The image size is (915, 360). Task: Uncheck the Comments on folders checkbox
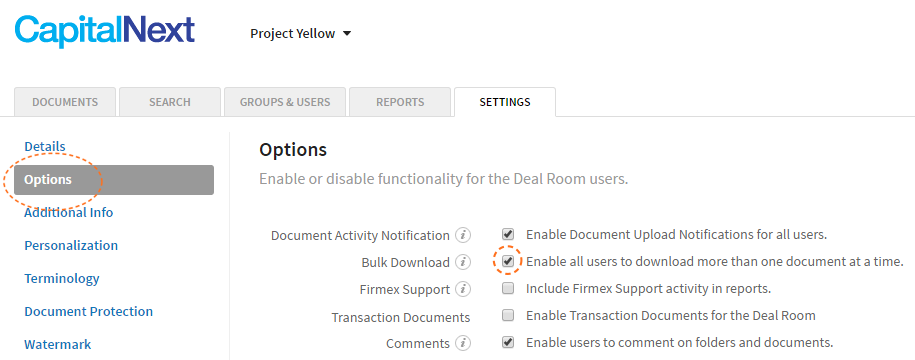[508, 342]
